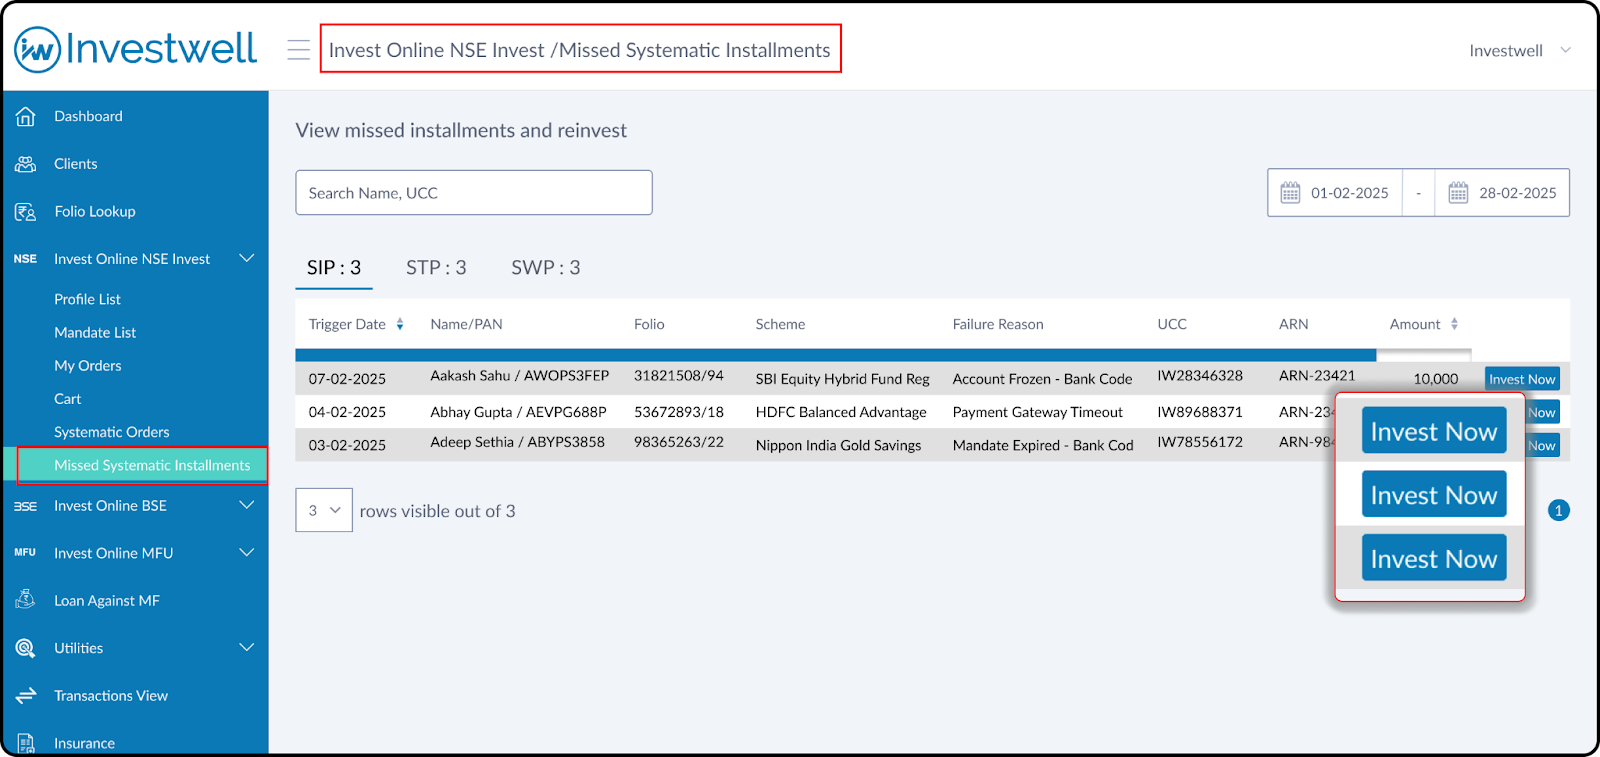Open the start date calendar icon
The image size is (1600, 757).
pos(1290,192)
